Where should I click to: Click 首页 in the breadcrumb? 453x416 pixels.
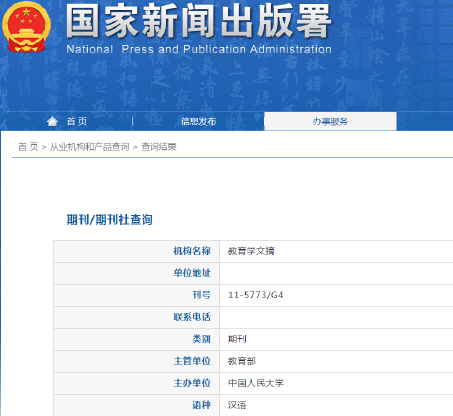[x=28, y=147]
